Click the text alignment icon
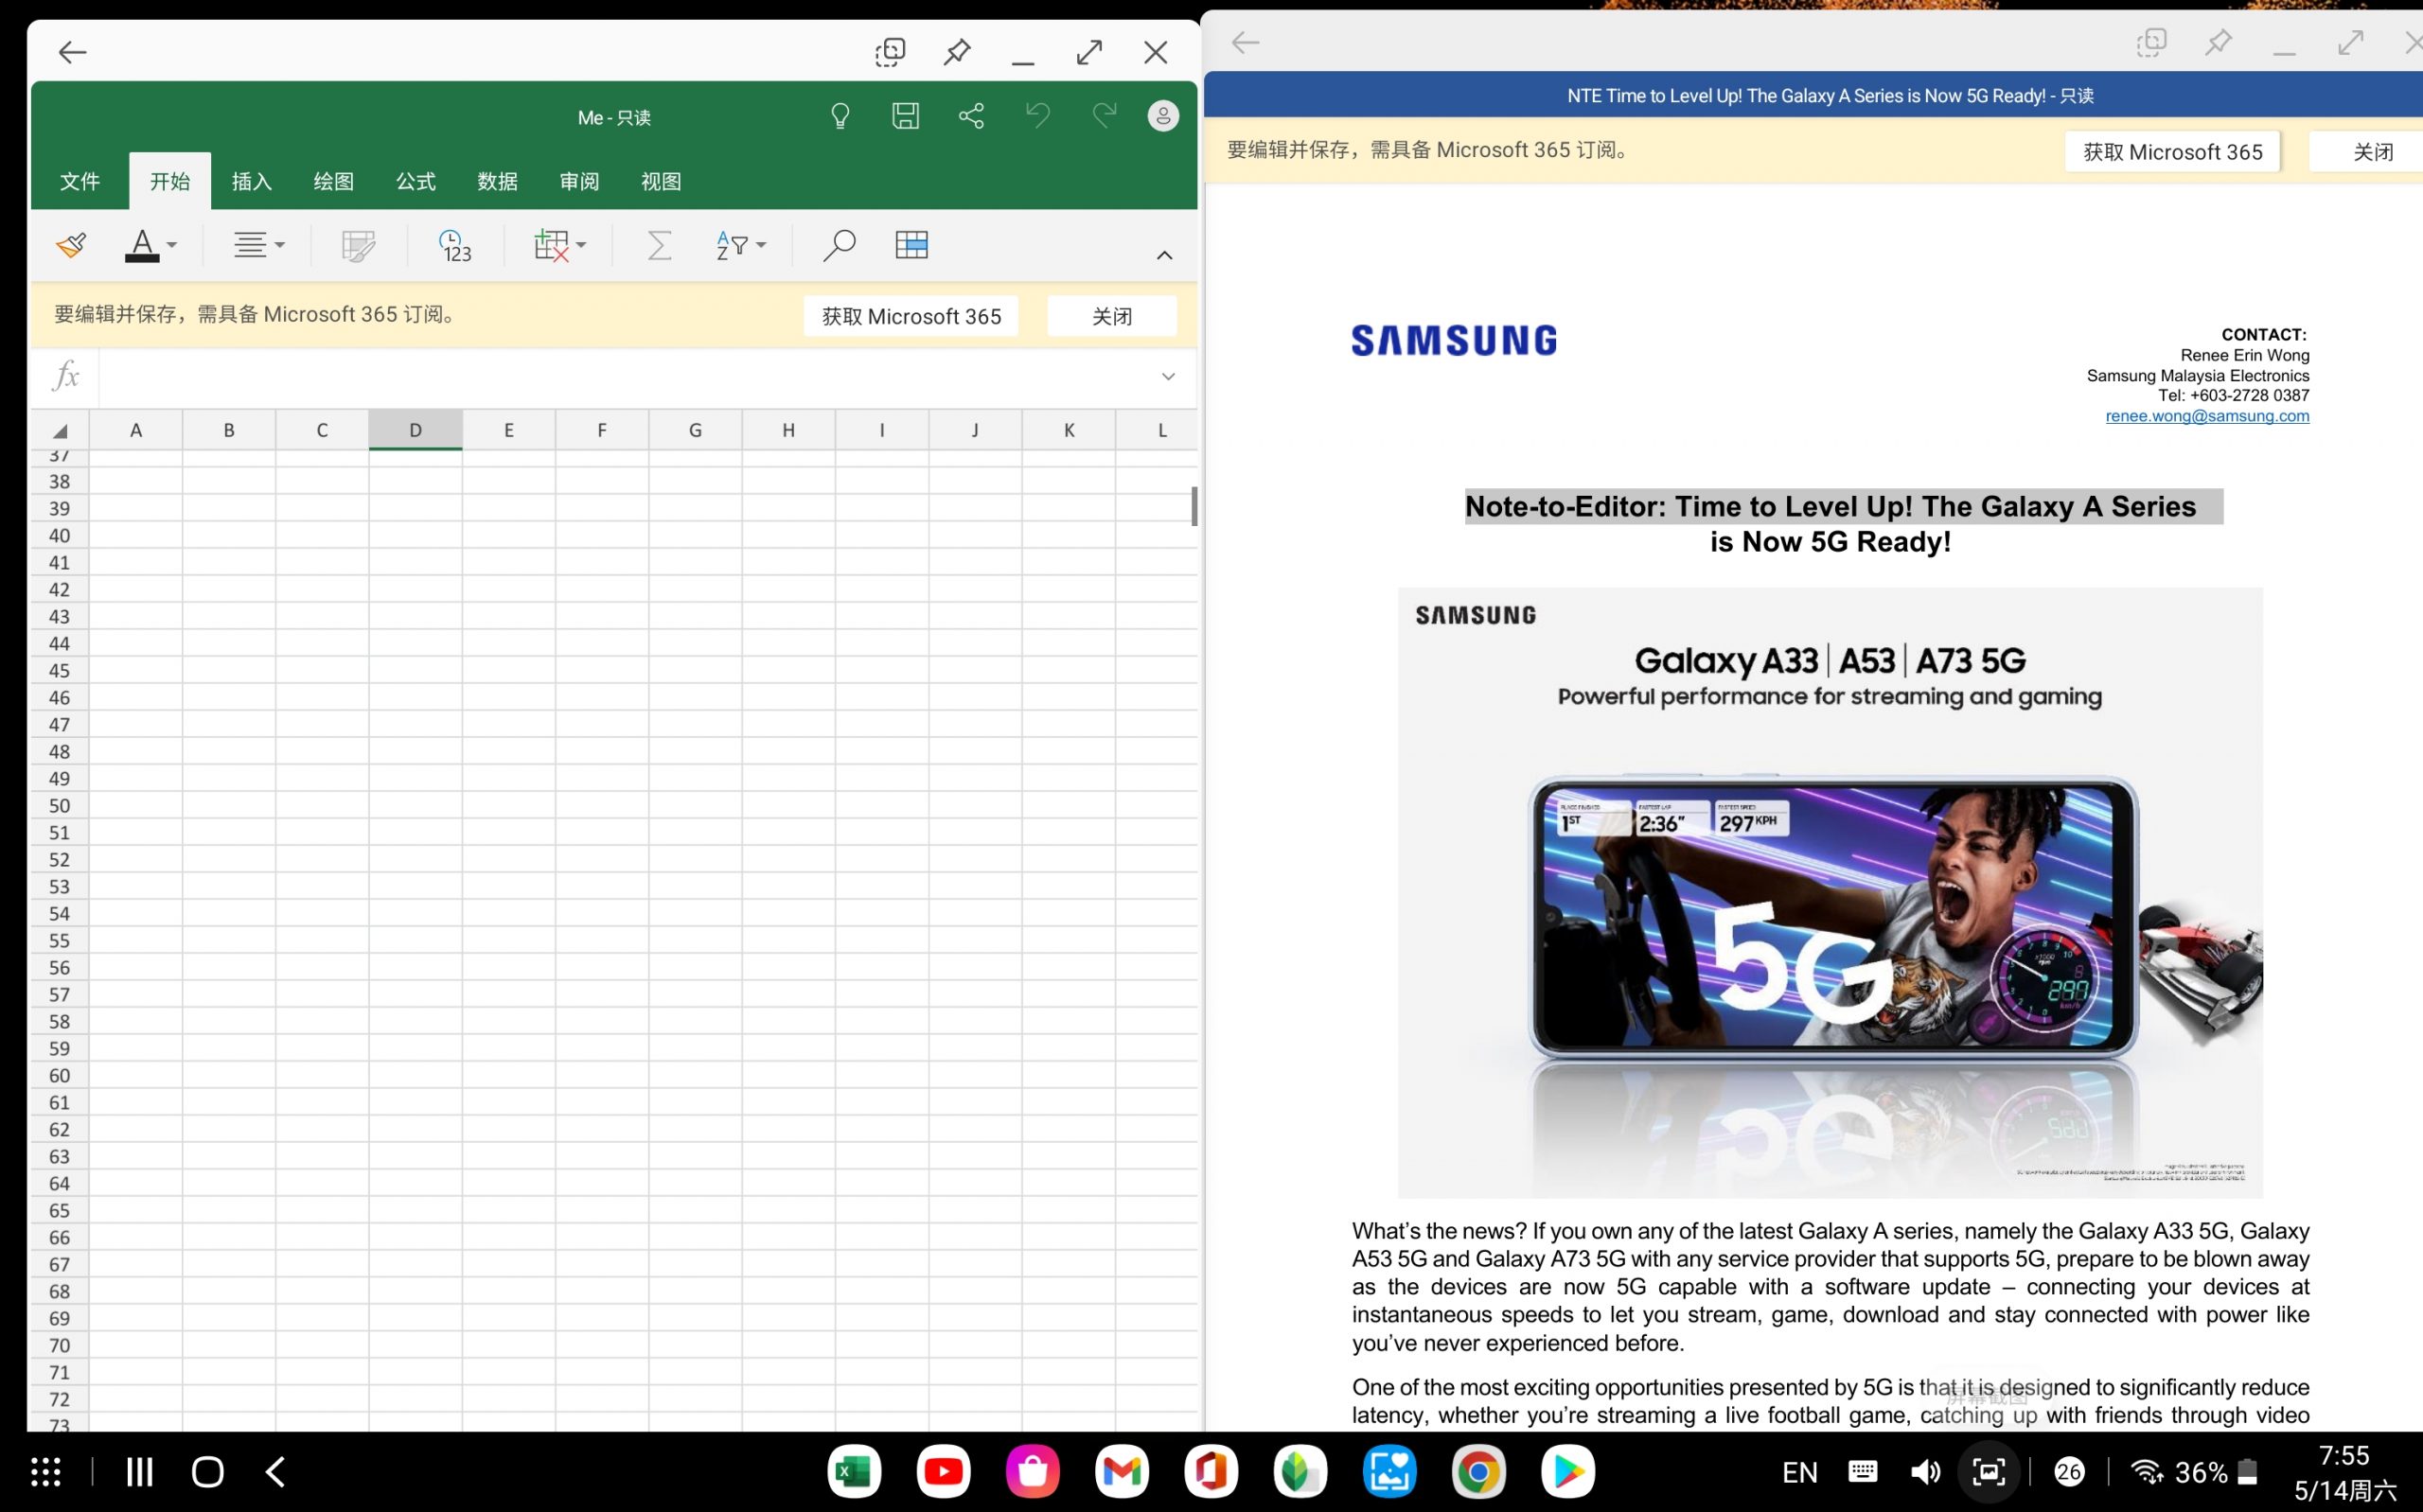The width and height of the screenshot is (2423, 1512). click(x=250, y=245)
